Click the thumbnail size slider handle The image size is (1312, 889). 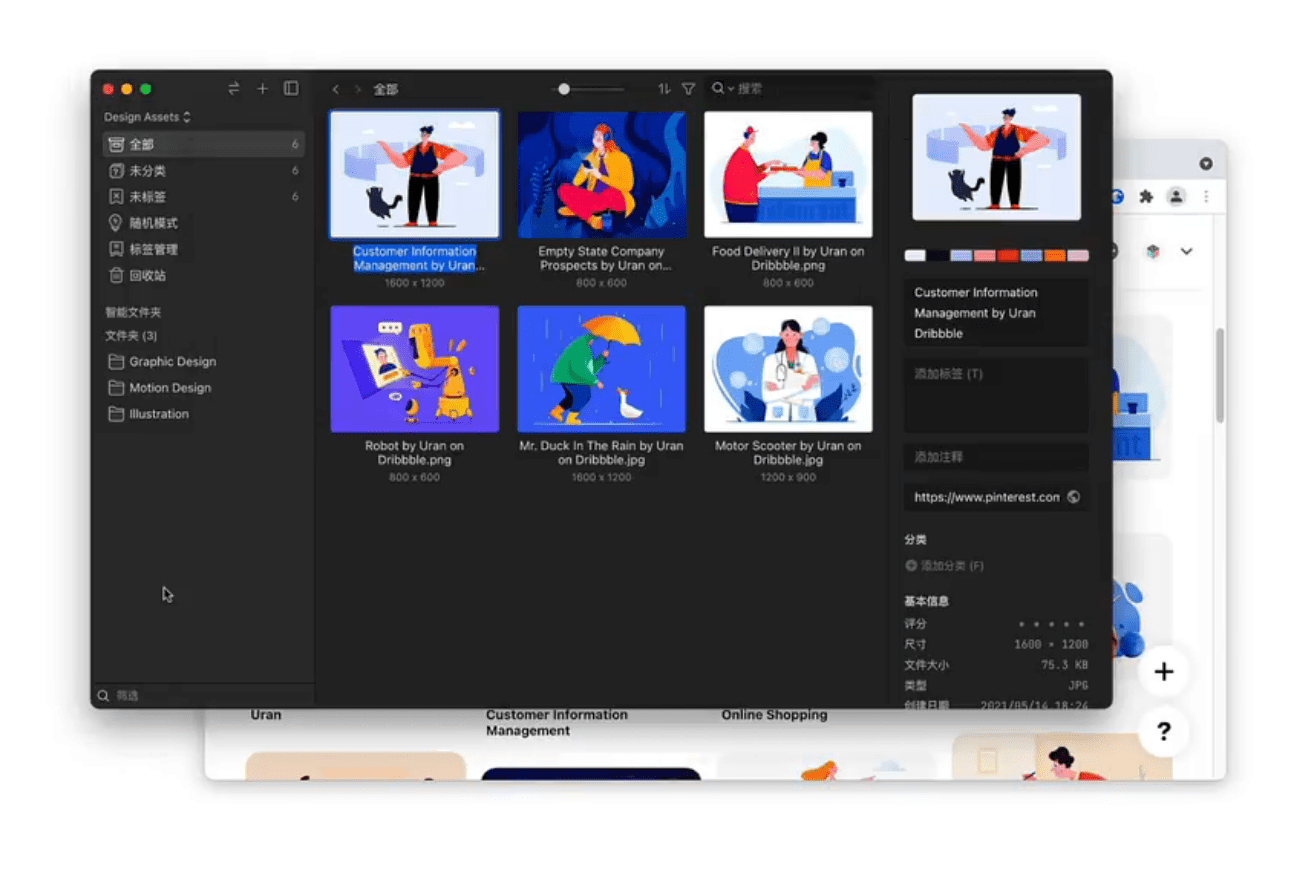tap(564, 89)
